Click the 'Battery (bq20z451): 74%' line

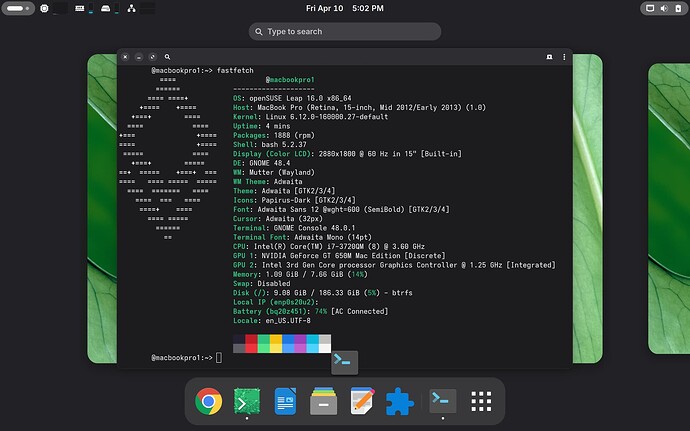click(311, 311)
